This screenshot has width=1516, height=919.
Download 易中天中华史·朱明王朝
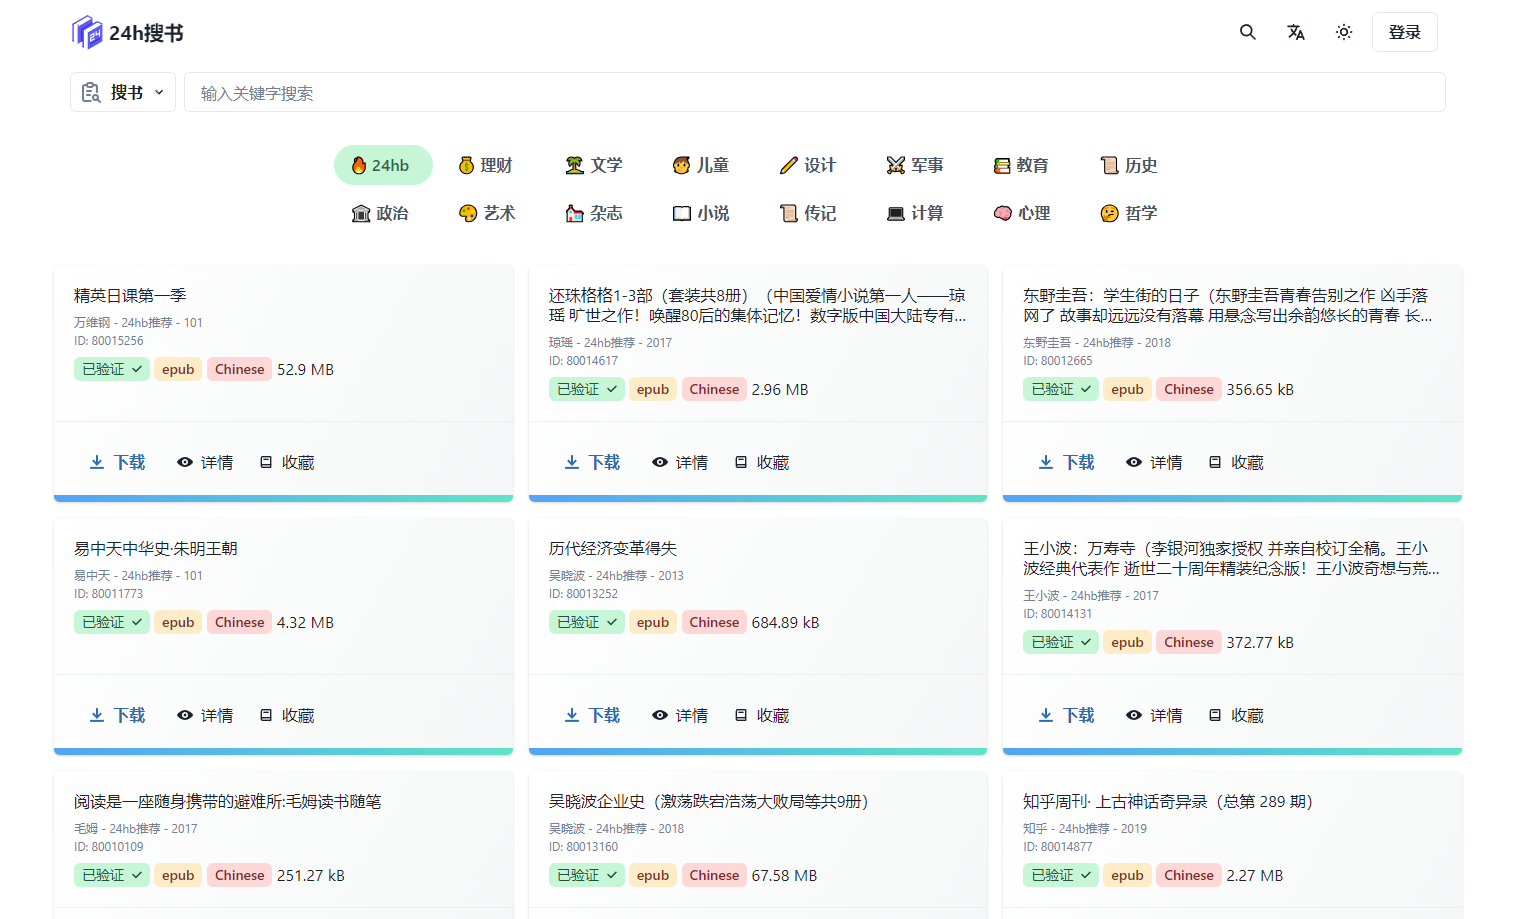coord(117,715)
